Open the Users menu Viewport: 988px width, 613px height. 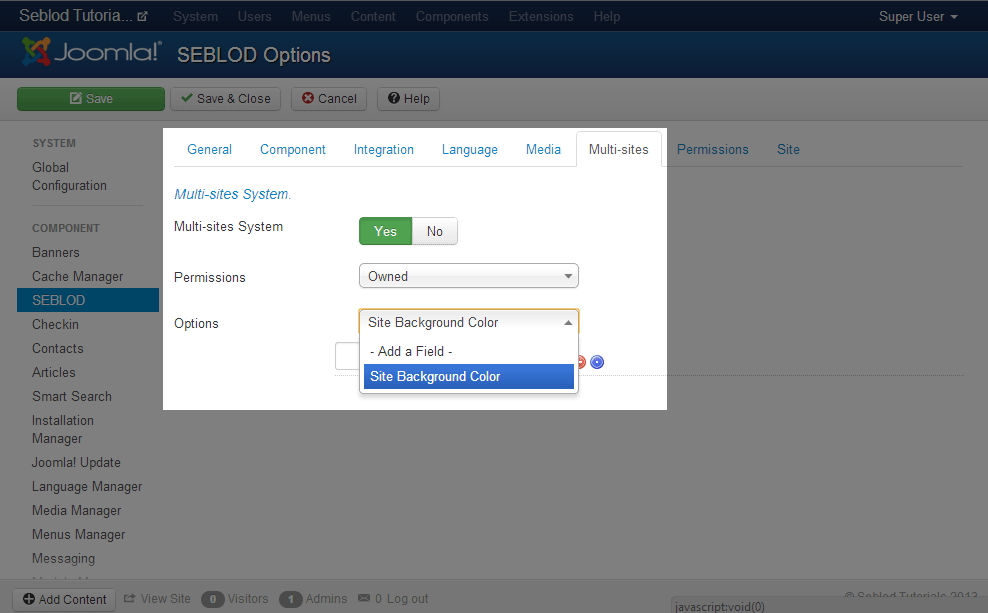pos(255,16)
